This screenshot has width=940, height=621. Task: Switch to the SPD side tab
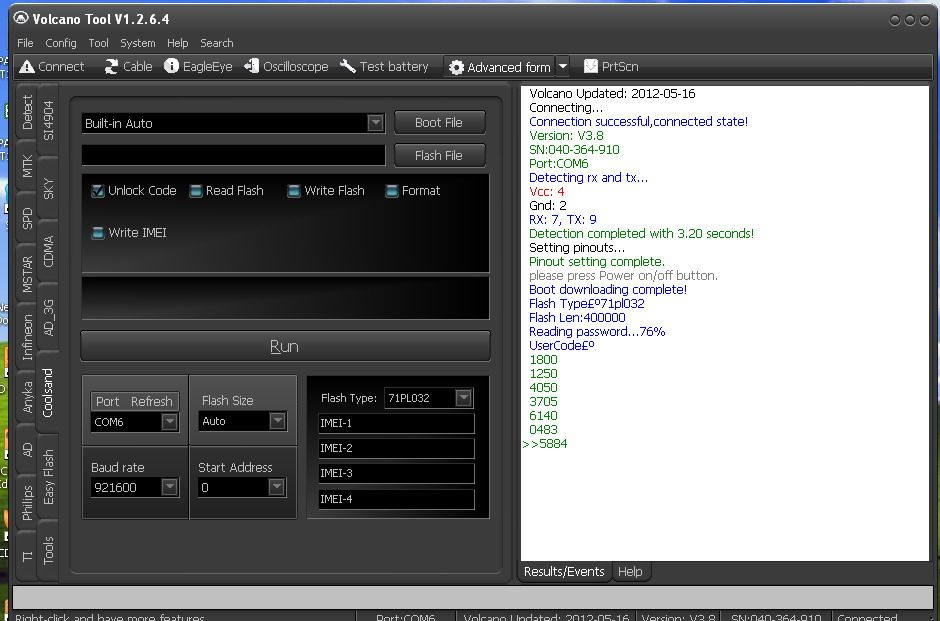click(27, 218)
